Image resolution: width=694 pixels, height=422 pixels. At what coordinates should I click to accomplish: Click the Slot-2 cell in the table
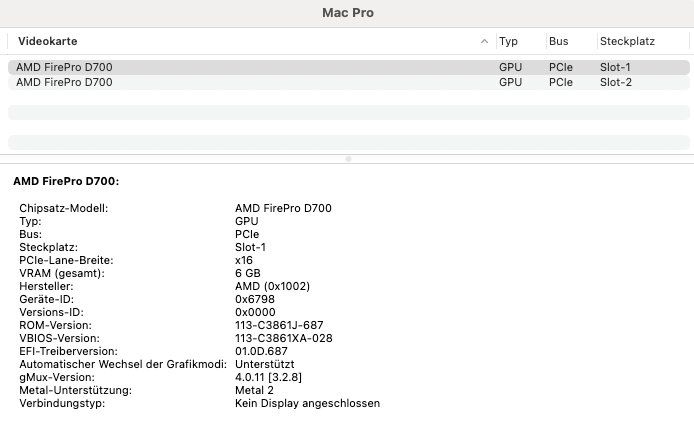[x=616, y=82]
